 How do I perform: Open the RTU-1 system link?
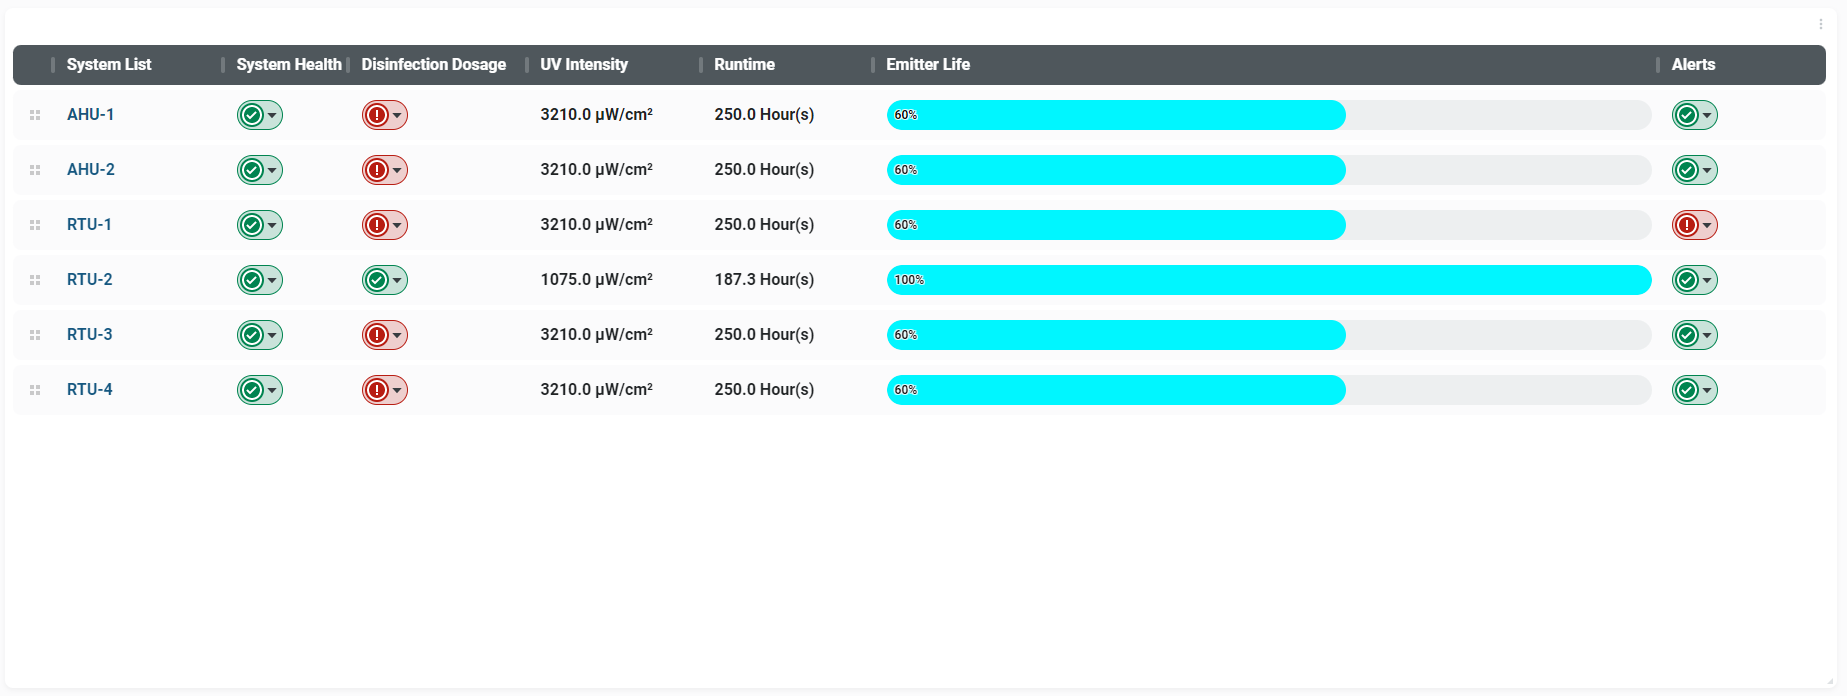click(x=89, y=225)
